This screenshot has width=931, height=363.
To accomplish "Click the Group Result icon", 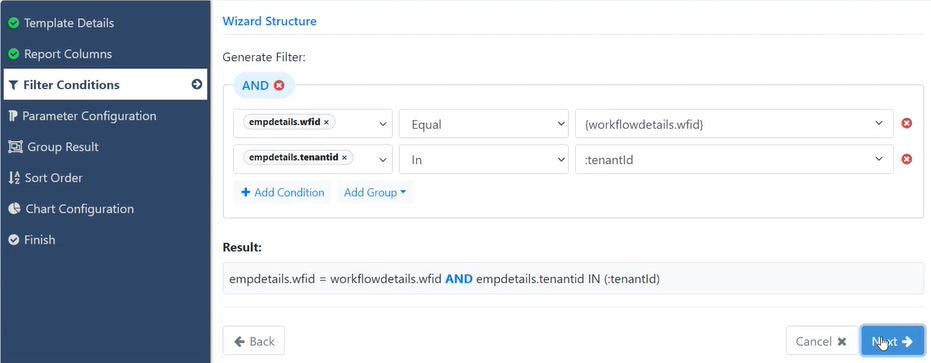I will coord(15,147).
